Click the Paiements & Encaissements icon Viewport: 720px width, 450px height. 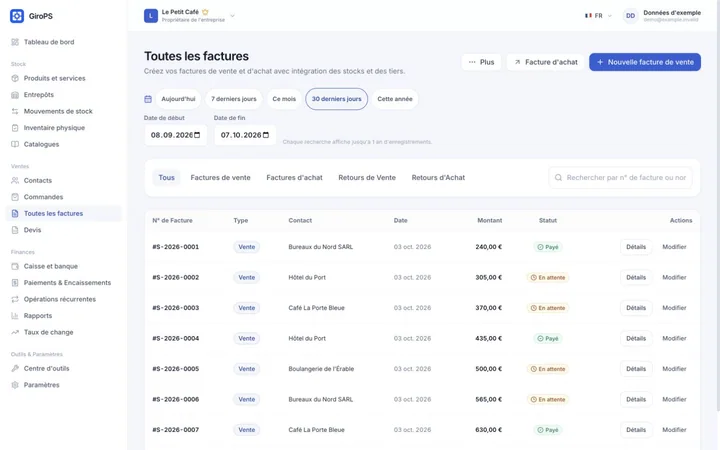[x=15, y=283]
